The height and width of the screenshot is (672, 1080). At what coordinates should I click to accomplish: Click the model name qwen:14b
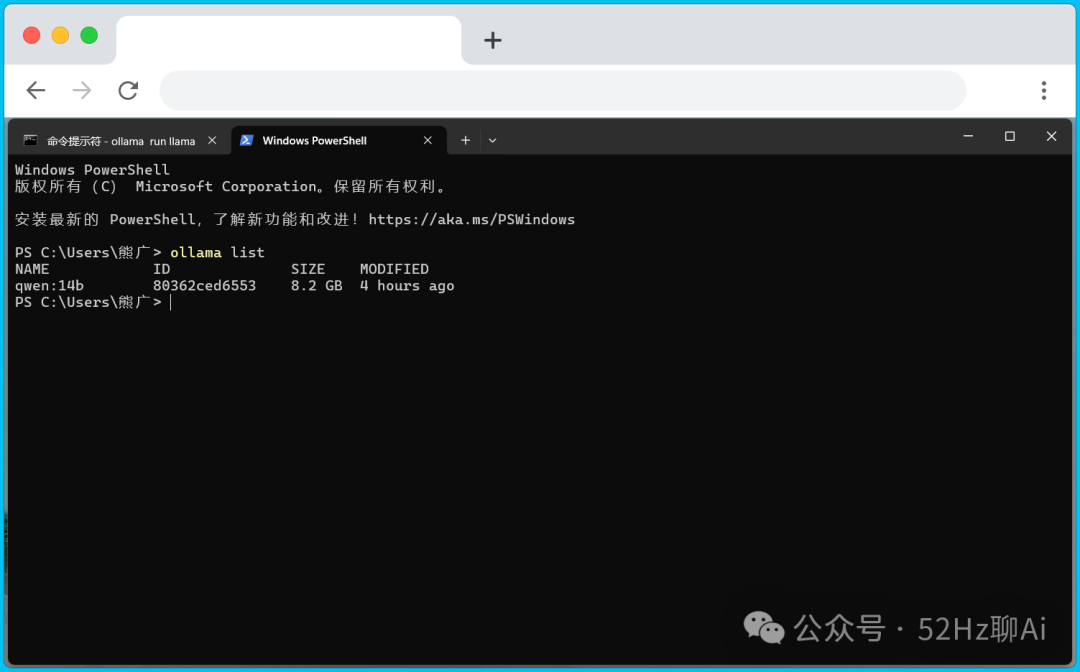coord(50,286)
